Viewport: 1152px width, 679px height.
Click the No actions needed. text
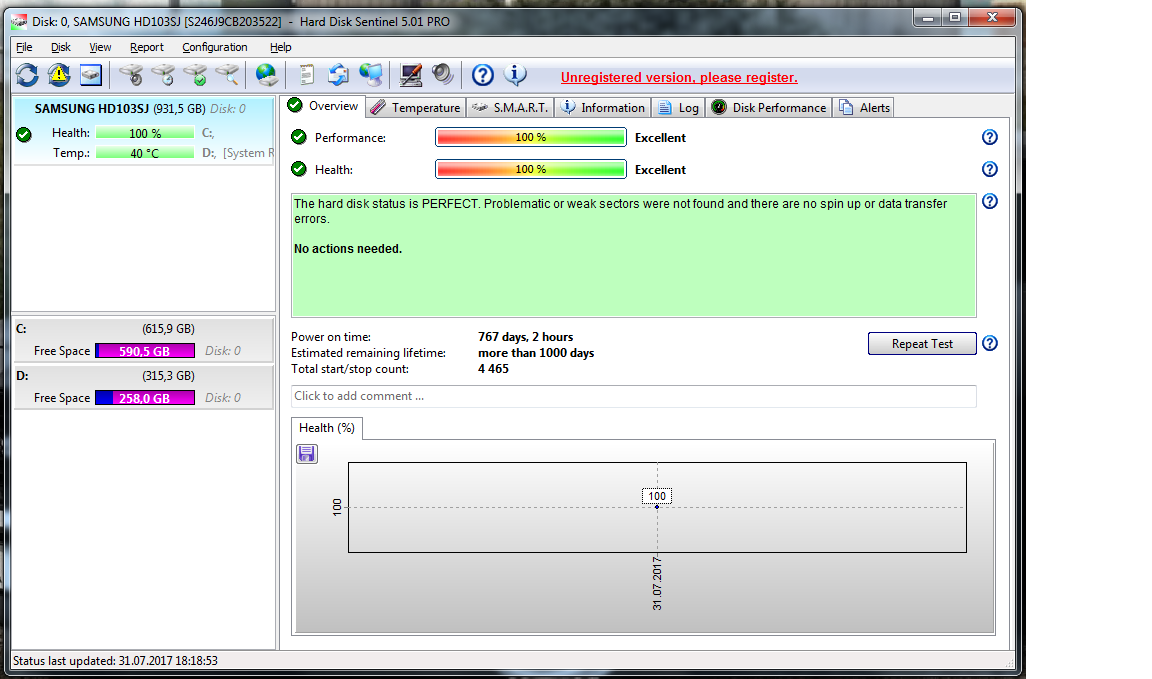[348, 248]
